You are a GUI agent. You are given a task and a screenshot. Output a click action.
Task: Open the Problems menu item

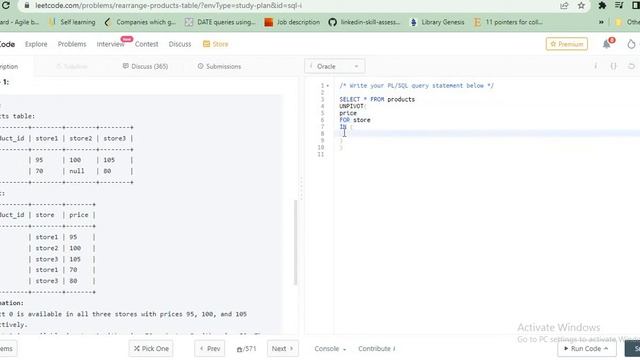point(72,44)
